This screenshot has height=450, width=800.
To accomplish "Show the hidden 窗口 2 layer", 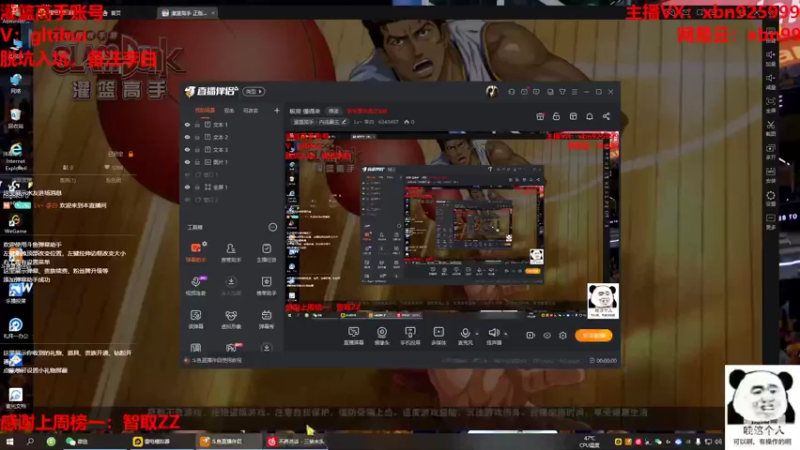I will pyautogui.click(x=187, y=199).
